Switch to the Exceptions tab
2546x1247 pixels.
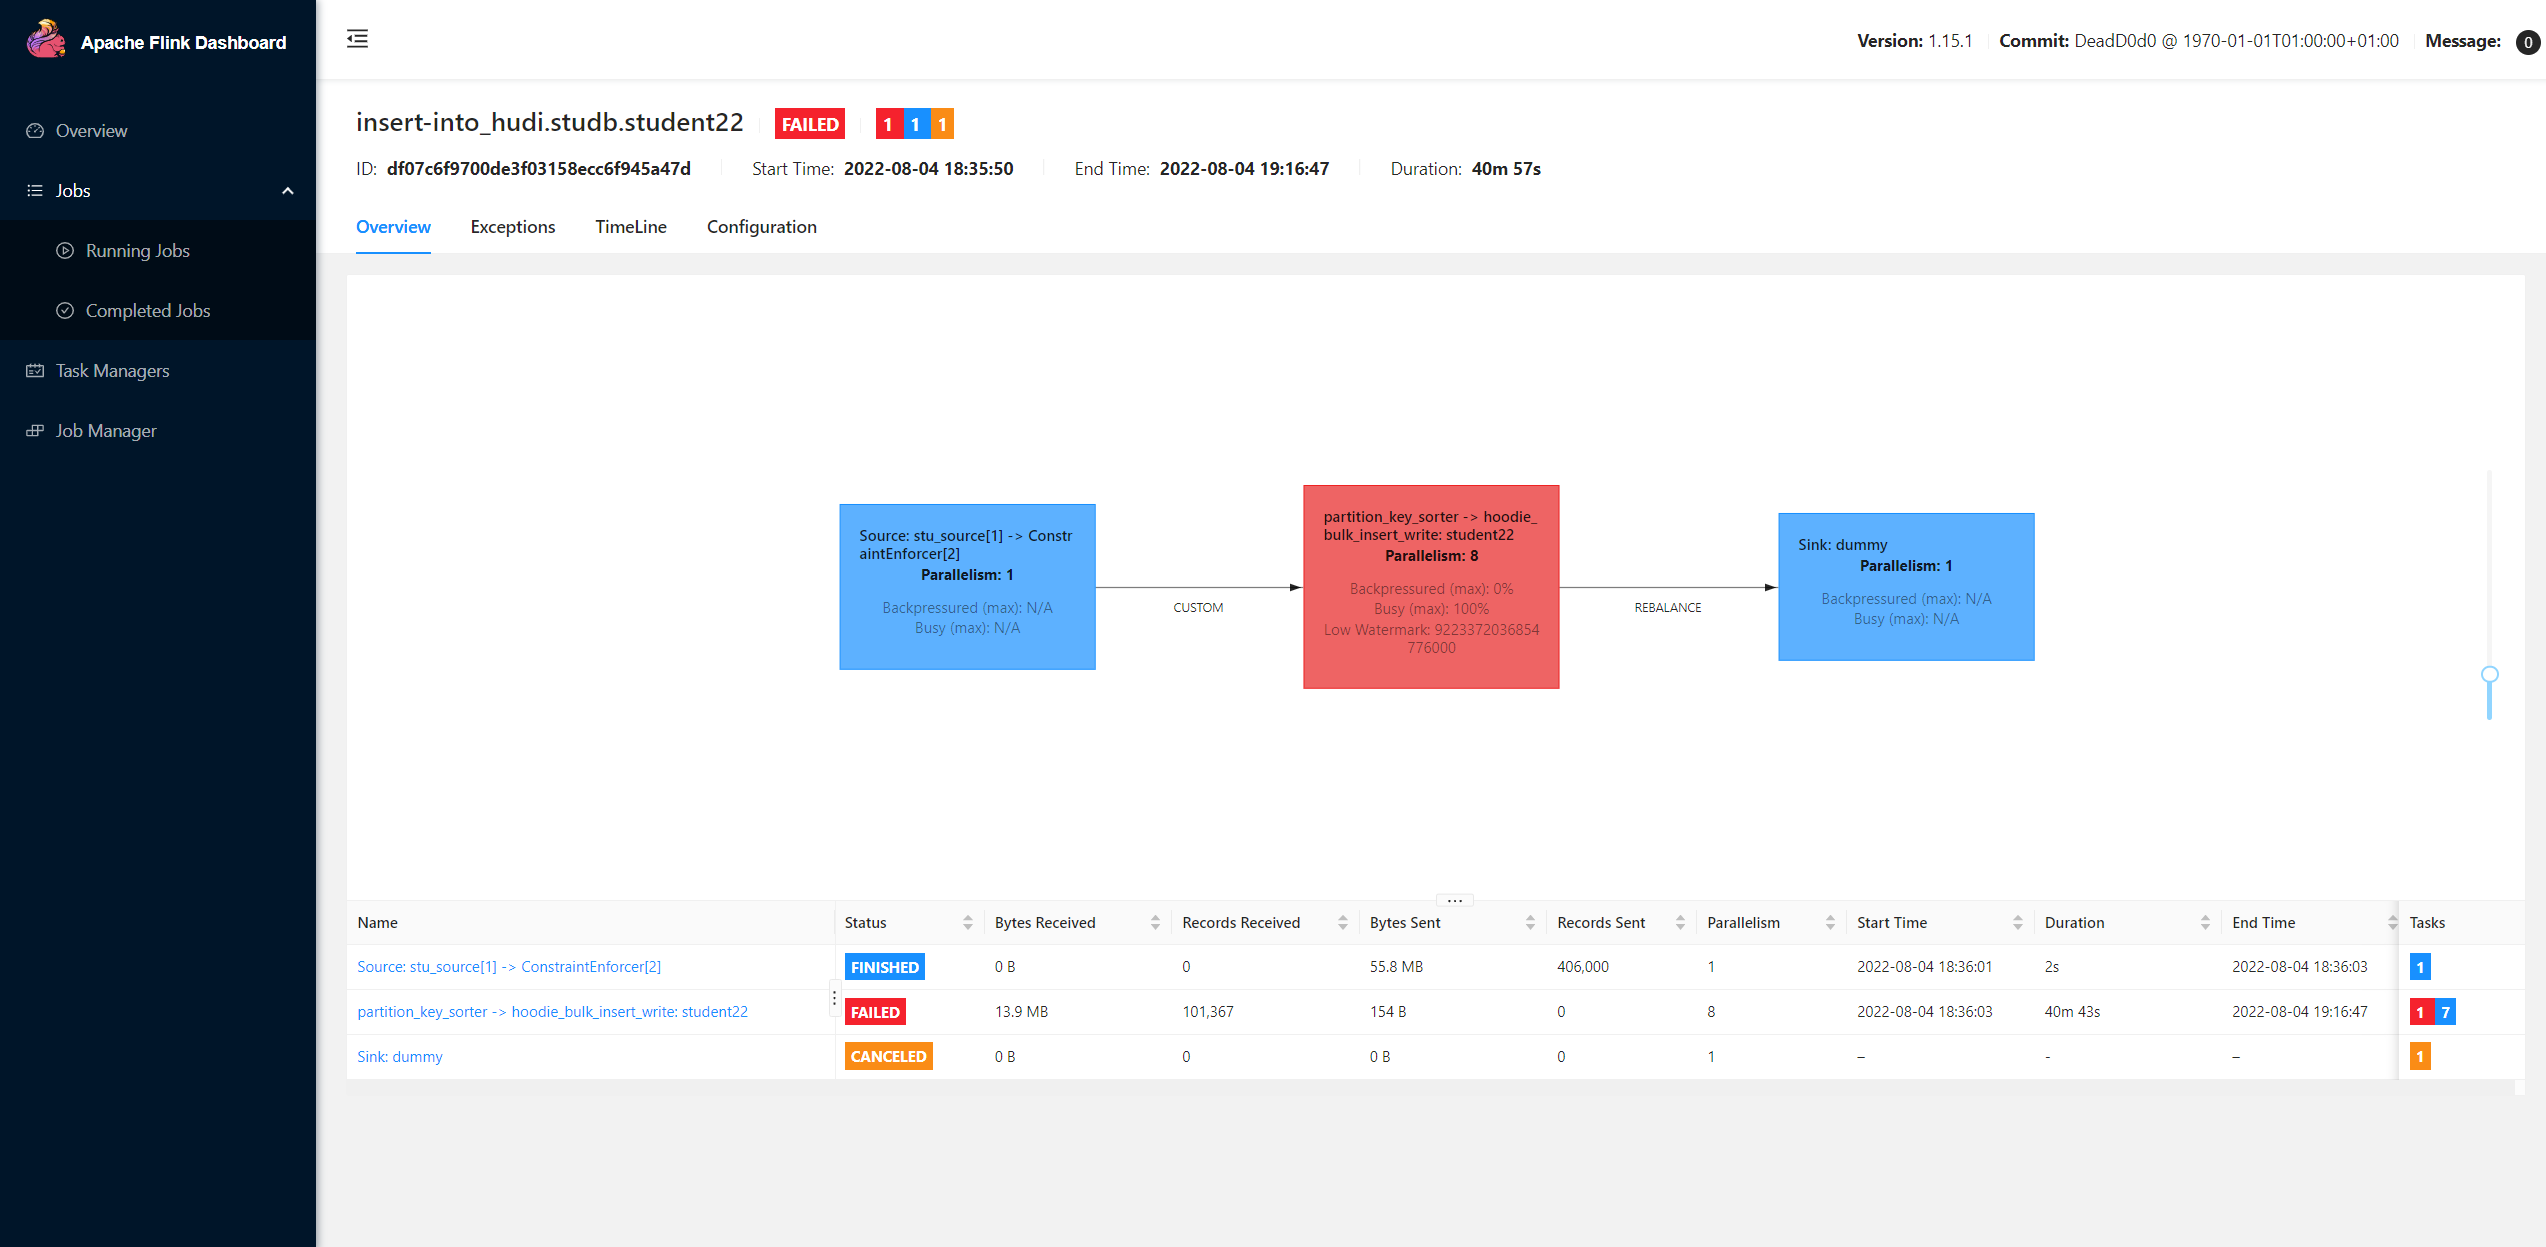click(512, 227)
